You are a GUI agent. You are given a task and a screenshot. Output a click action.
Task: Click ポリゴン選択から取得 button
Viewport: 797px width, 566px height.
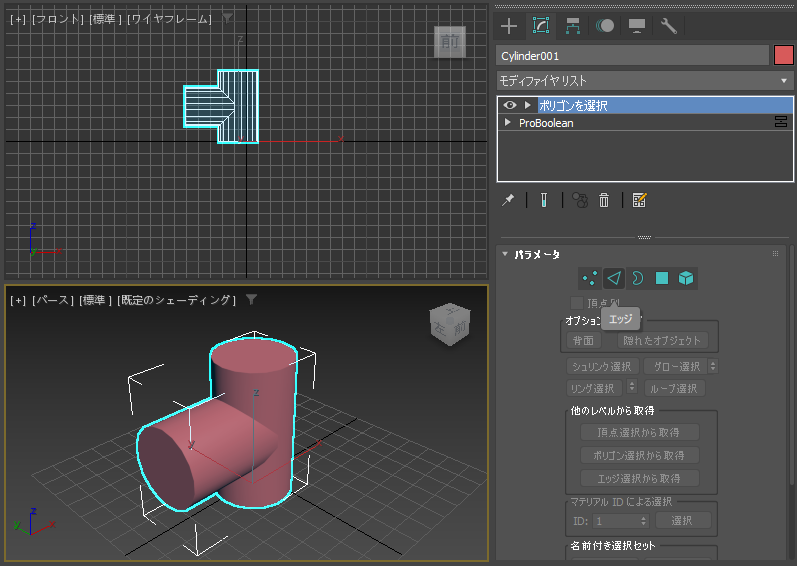(x=639, y=455)
